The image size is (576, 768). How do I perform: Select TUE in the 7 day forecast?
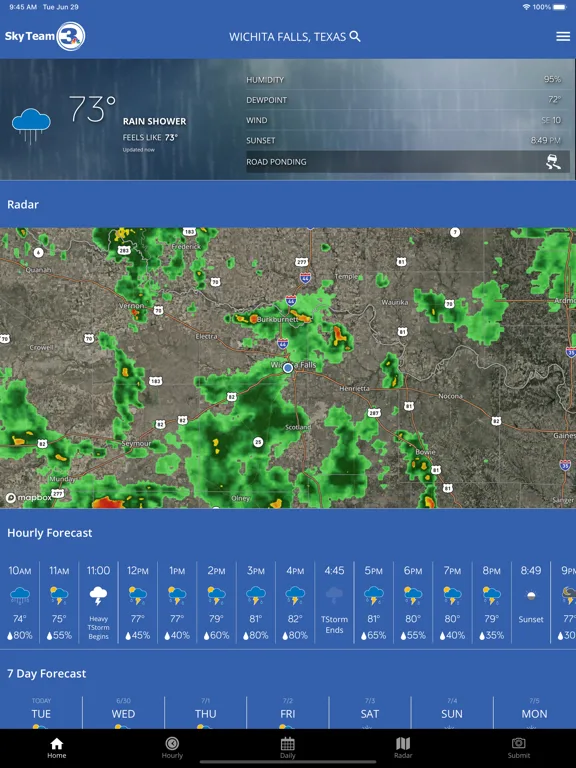[41, 714]
